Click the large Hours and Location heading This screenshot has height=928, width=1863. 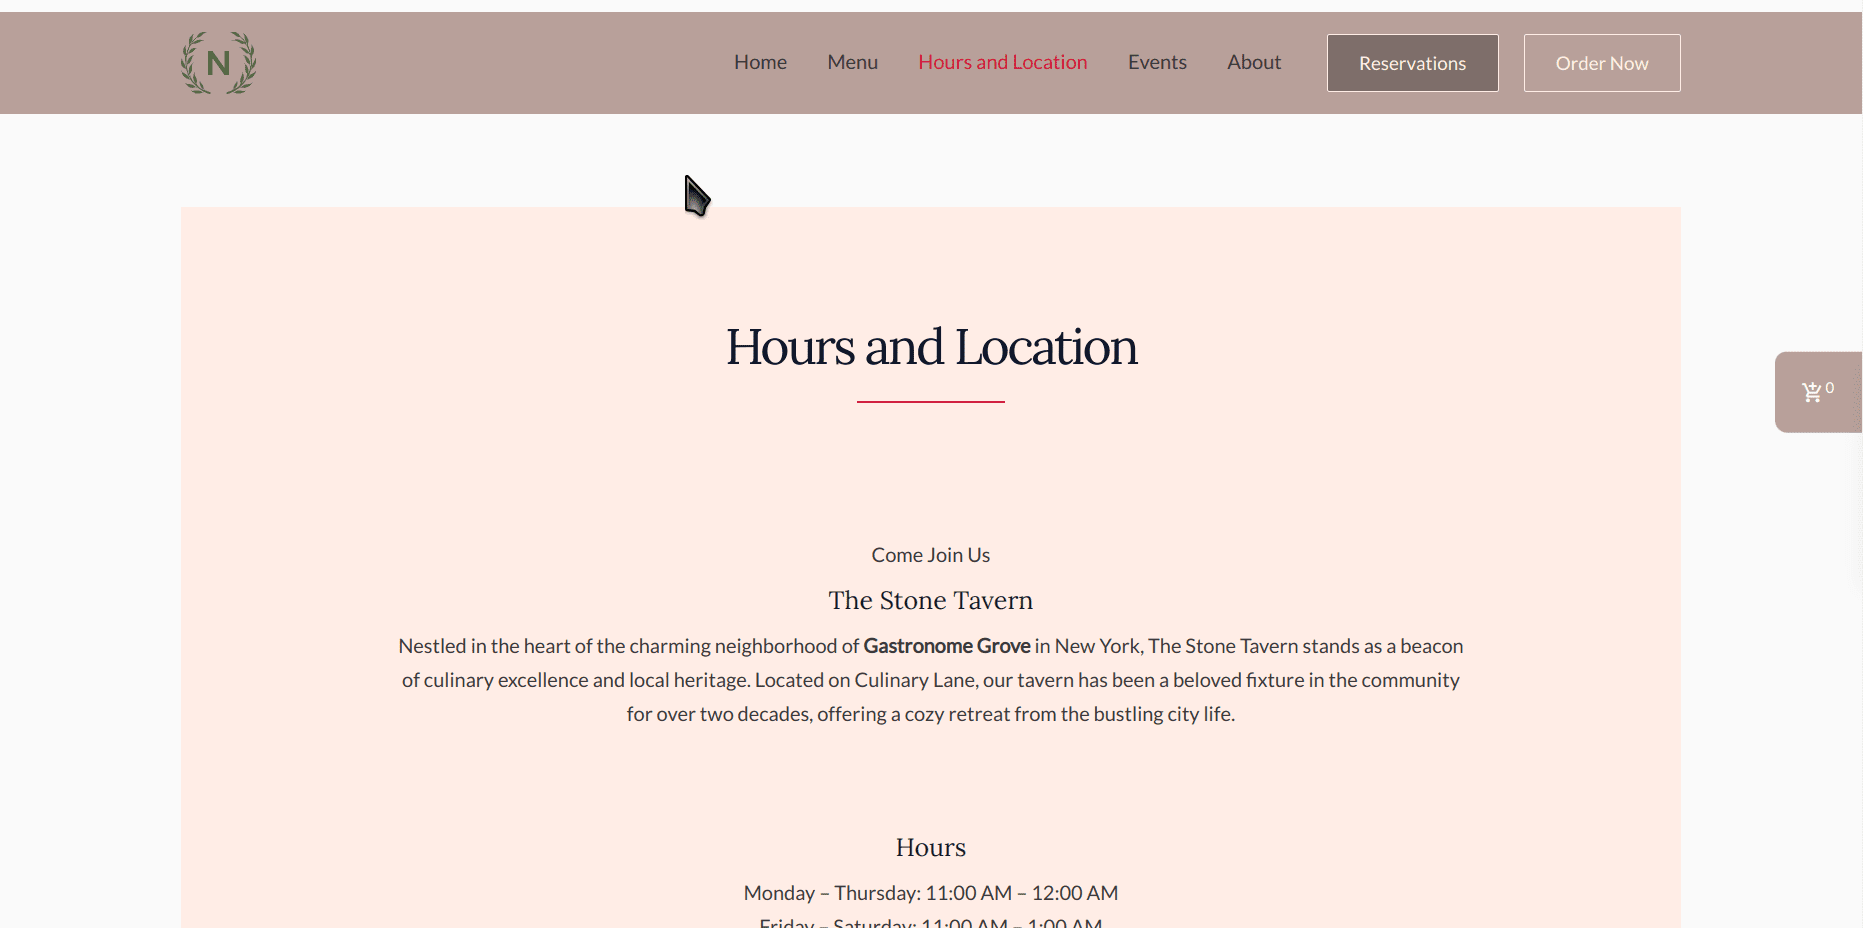click(931, 347)
